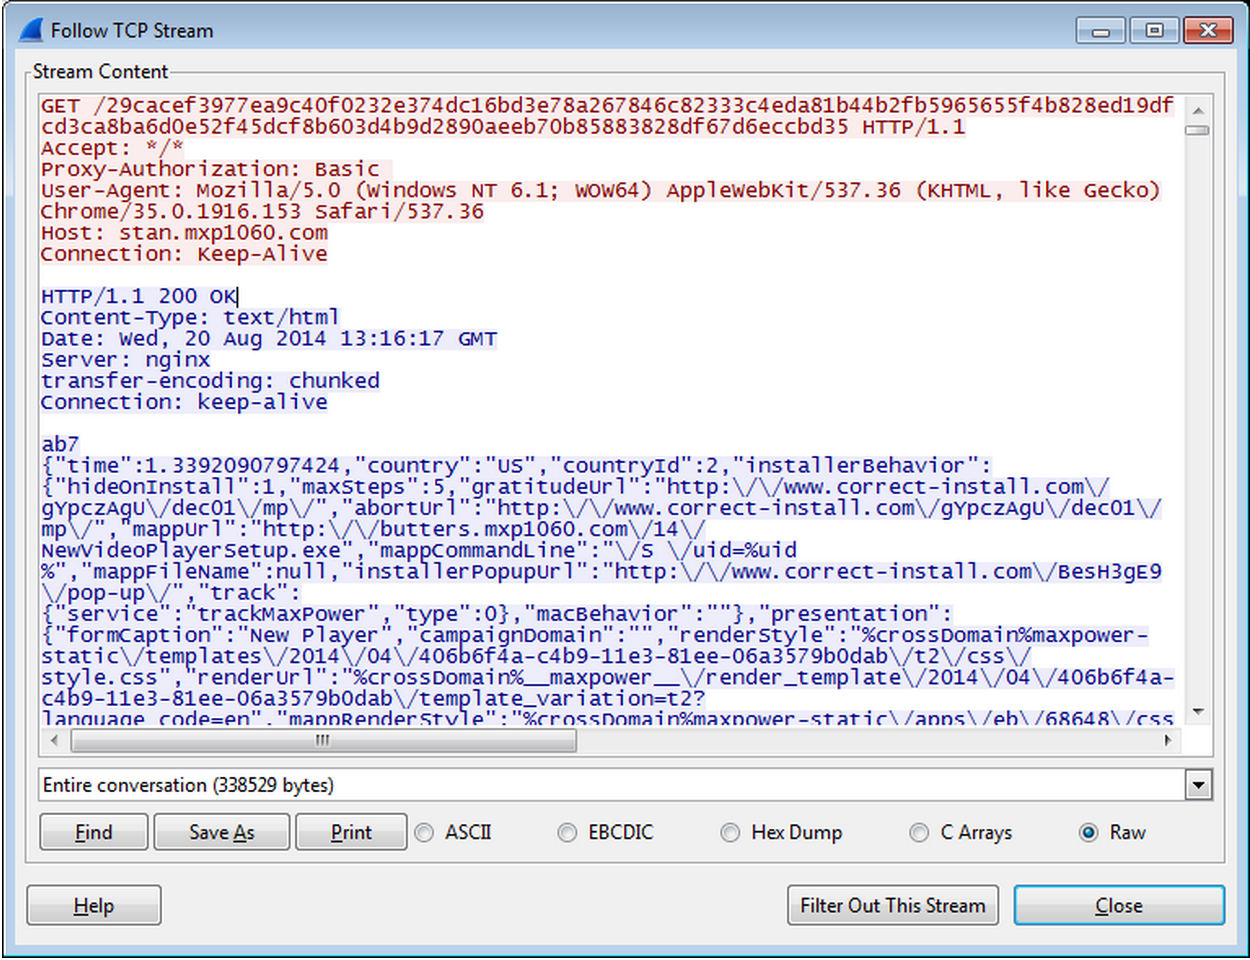Click Filter Out This Stream
The image size is (1250, 960).
[892, 906]
